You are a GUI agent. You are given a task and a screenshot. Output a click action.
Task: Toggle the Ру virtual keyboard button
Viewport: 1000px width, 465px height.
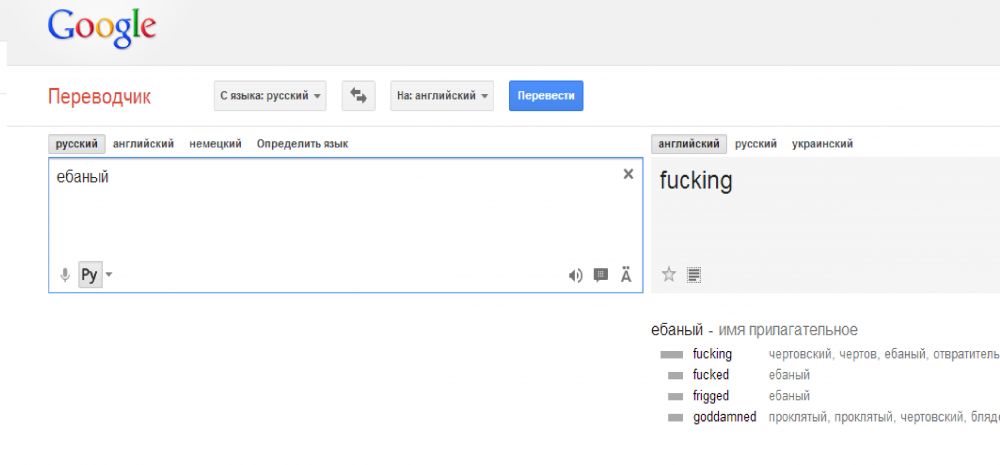(x=89, y=275)
